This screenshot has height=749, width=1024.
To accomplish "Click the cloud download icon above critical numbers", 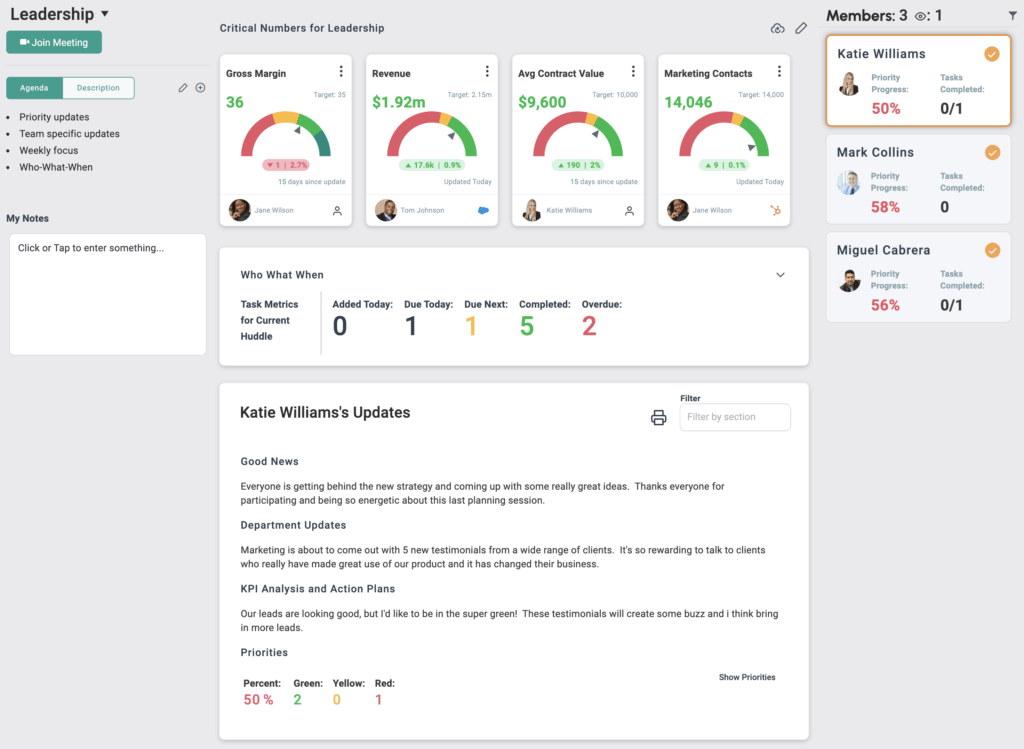I will tap(778, 29).
